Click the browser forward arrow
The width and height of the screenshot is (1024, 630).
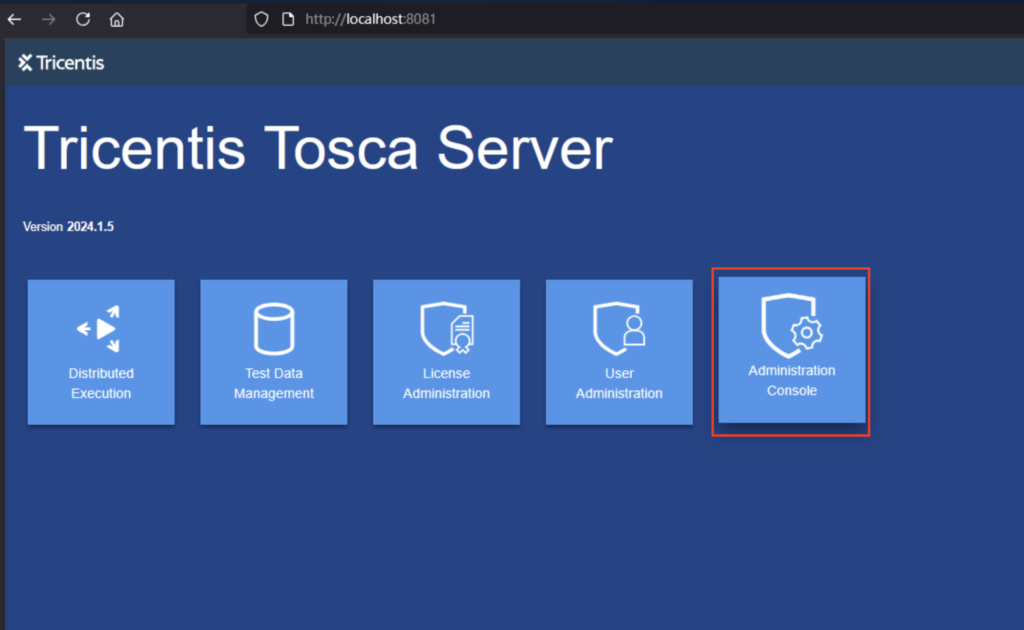(48, 20)
